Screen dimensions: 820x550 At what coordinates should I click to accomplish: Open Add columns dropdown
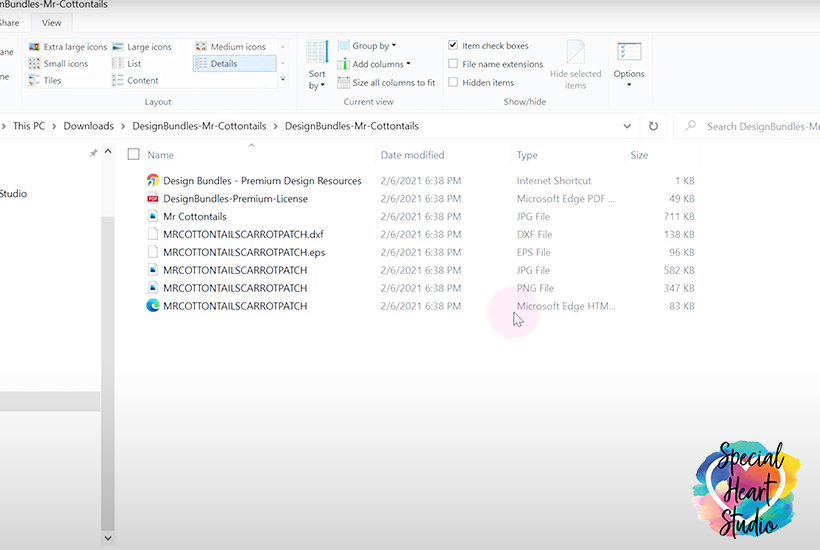(373, 64)
